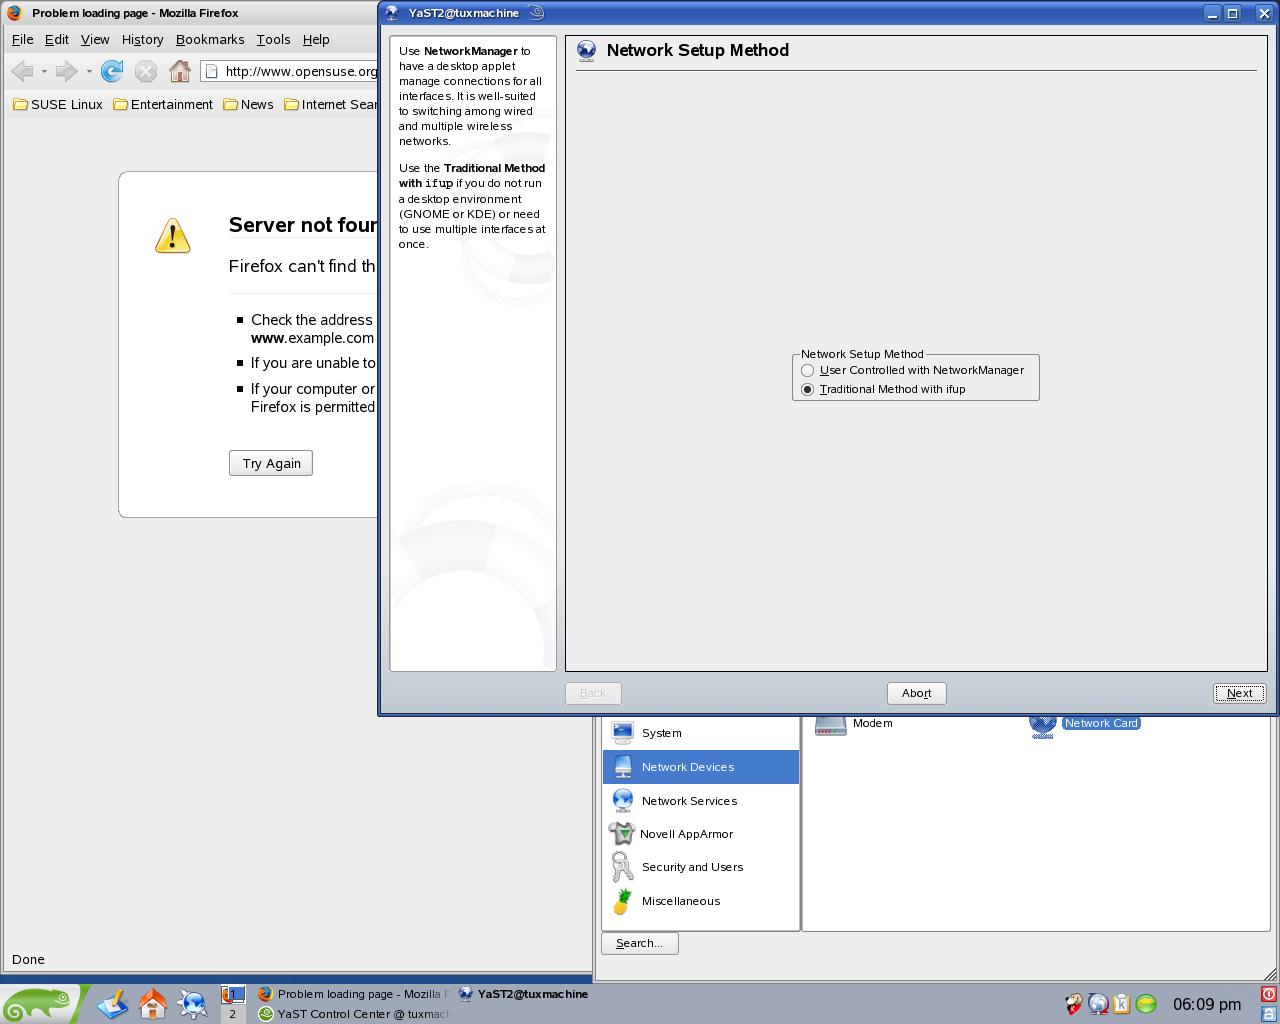Open the Bookmarks menu in Firefox
This screenshot has width=1280, height=1024.
210,39
